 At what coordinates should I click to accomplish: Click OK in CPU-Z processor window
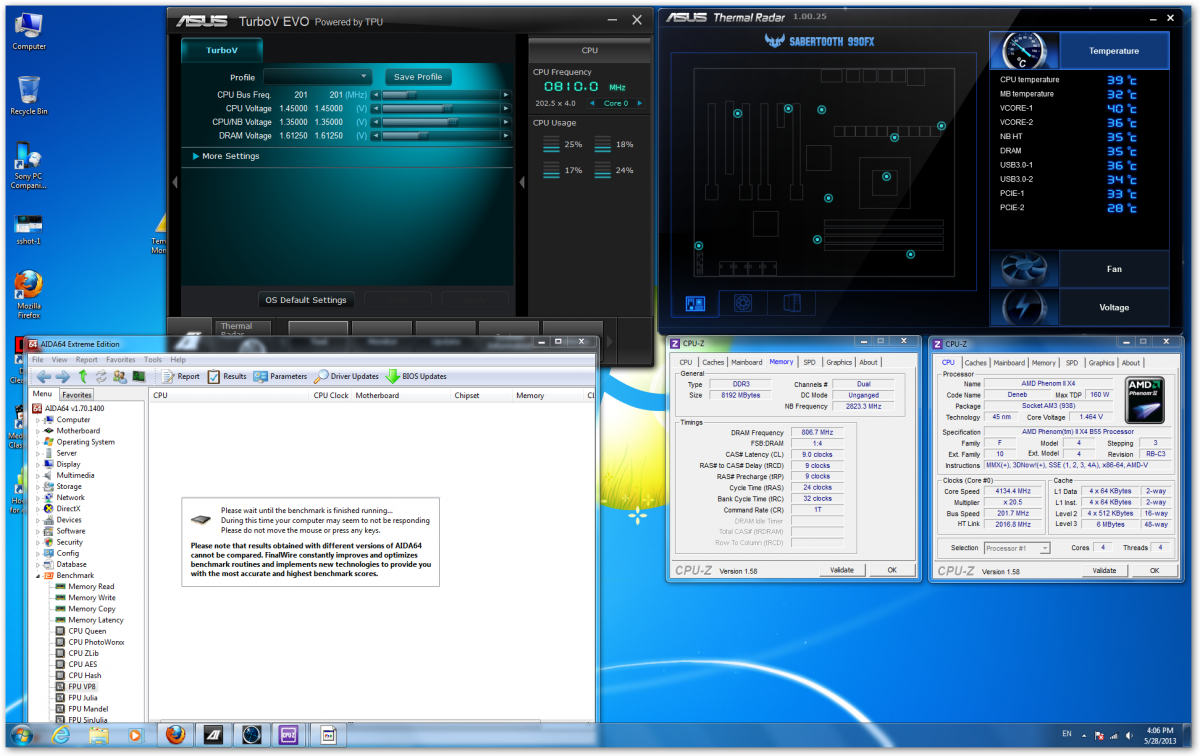[1154, 571]
